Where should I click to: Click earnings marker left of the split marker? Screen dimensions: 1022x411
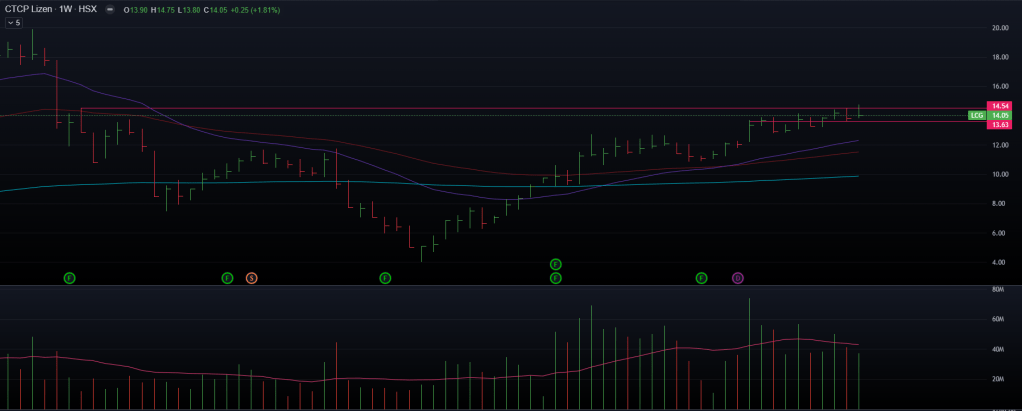point(227,277)
